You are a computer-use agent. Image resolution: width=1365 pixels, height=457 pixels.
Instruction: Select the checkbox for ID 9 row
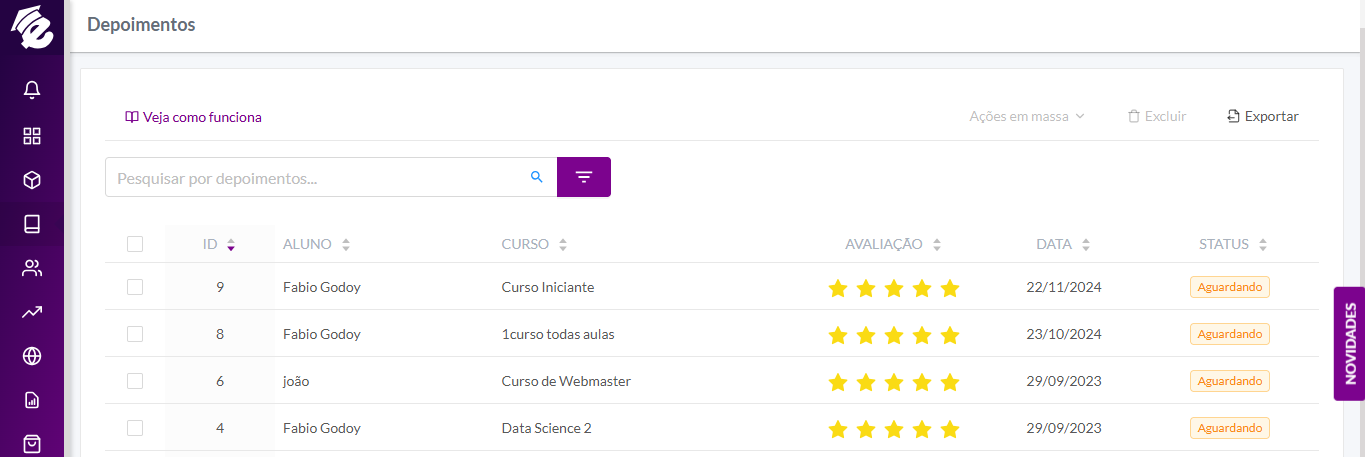point(135,287)
